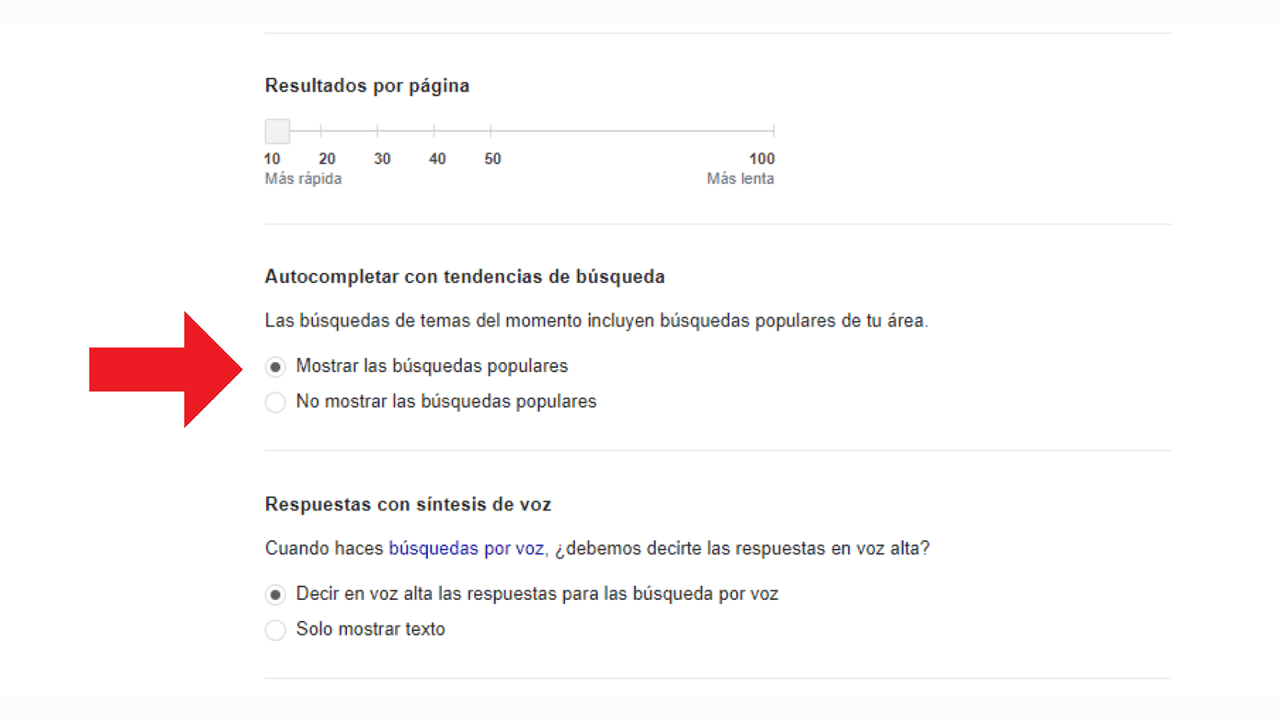Click the slider tick above 20

tap(320, 130)
